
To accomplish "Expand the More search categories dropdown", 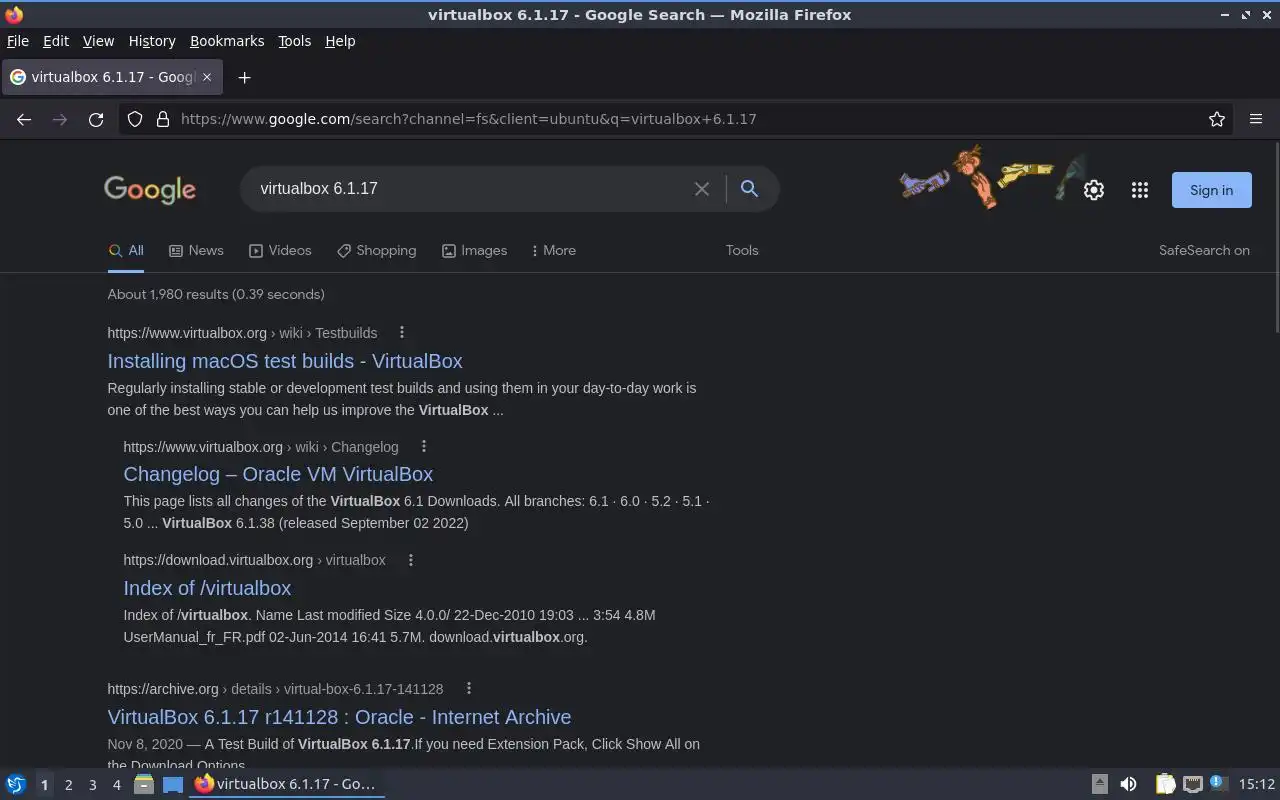I will 554,251.
